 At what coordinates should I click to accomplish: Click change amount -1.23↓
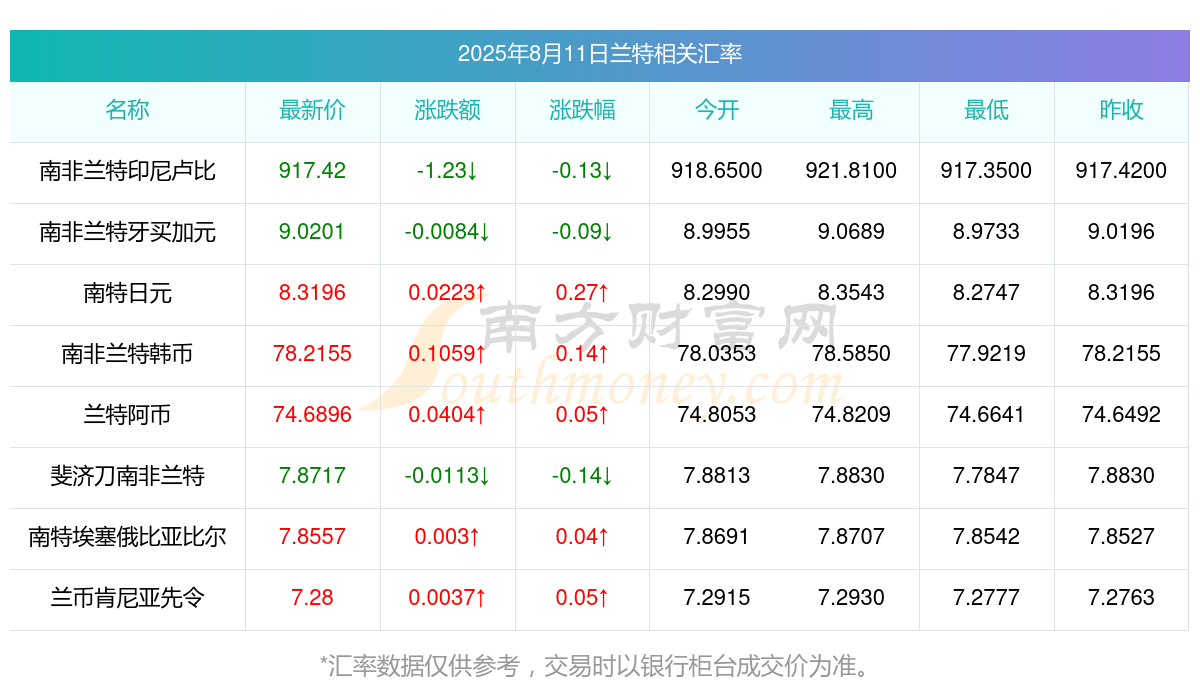pyautogui.click(x=447, y=171)
